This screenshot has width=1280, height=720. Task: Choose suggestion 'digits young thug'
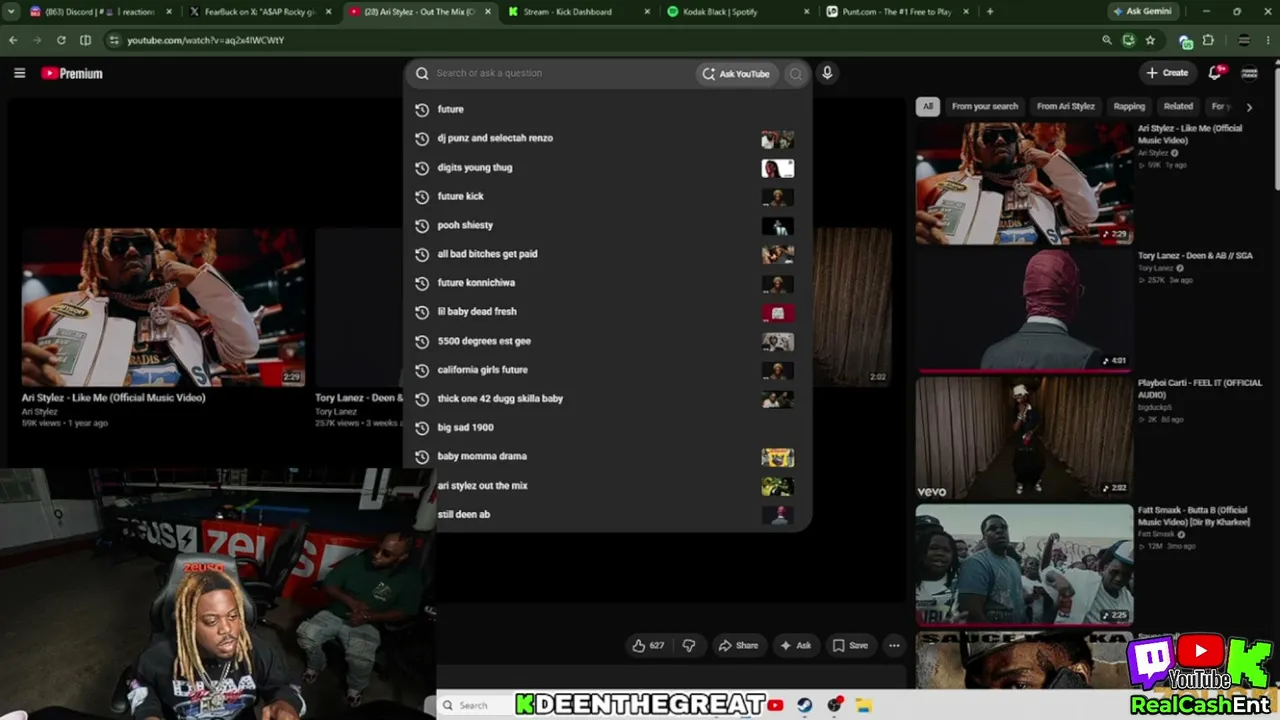point(607,167)
